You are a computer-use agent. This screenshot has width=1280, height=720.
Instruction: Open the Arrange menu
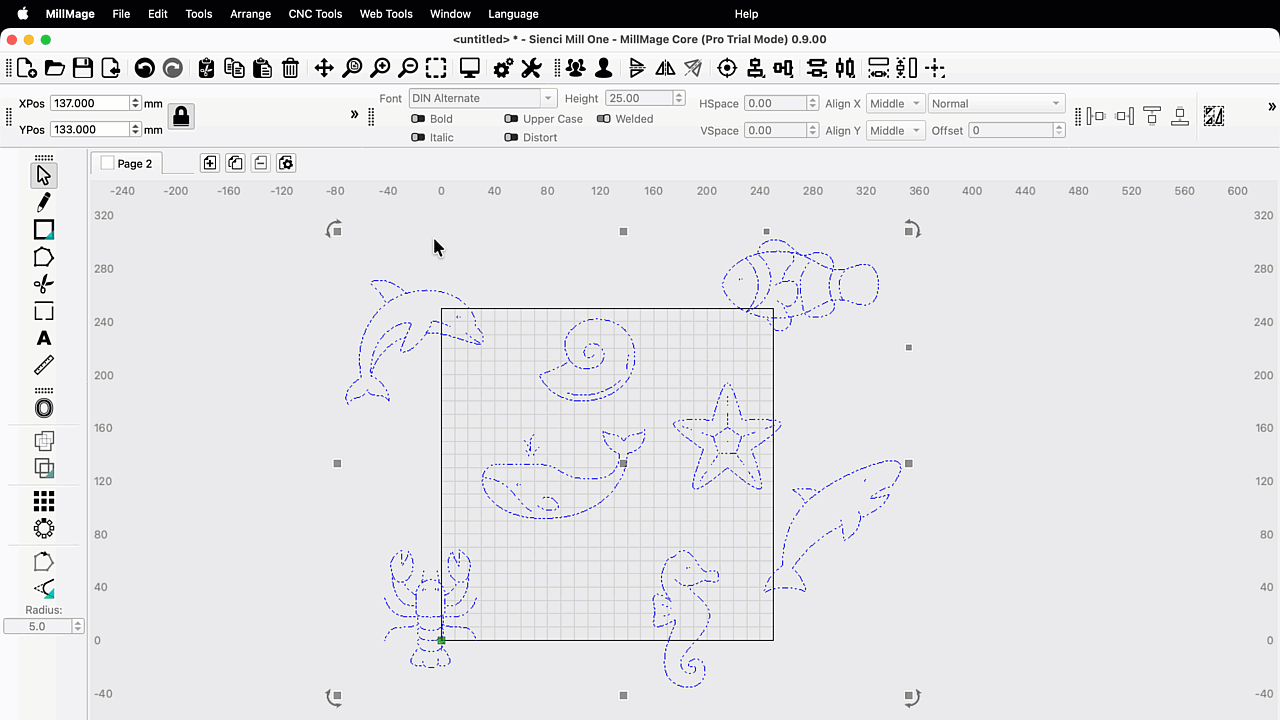250,14
